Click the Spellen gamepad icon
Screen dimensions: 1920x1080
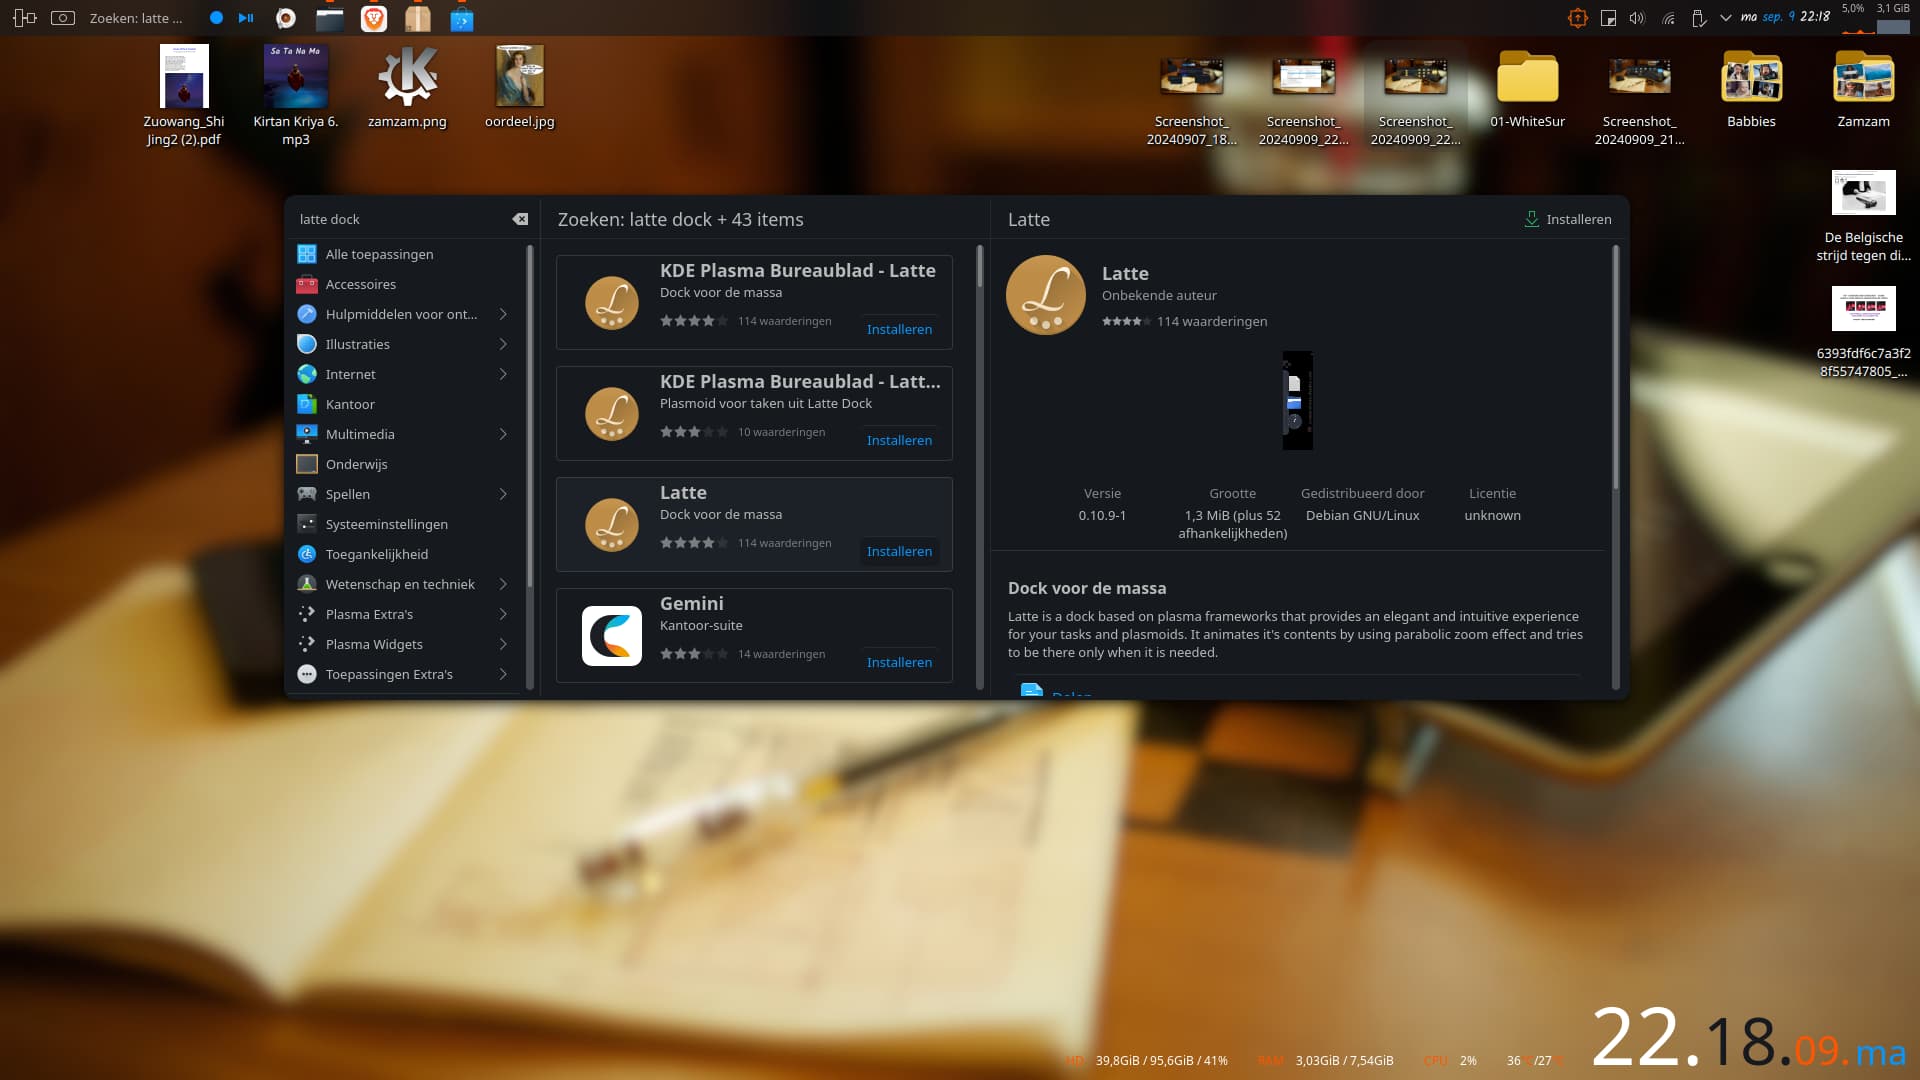coord(307,494)
